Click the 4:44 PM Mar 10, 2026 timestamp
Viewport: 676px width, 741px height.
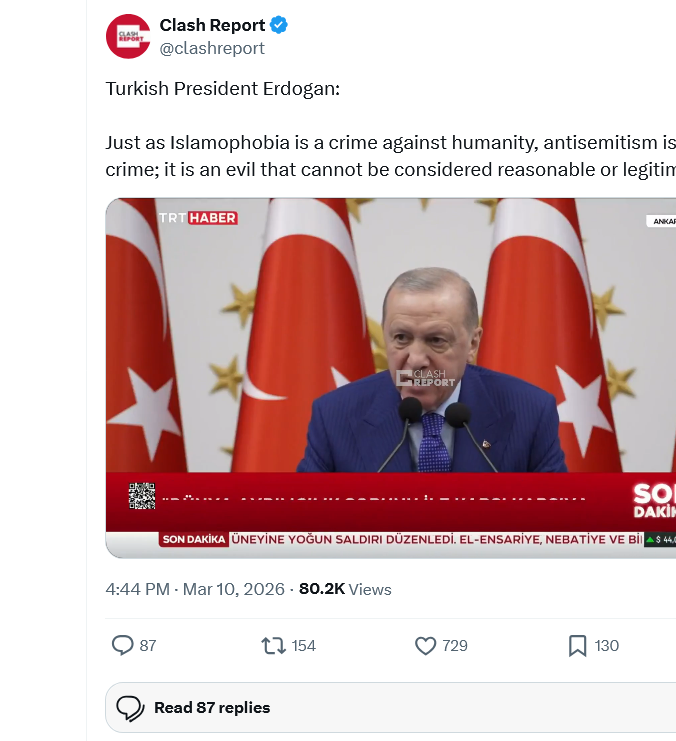195,589
